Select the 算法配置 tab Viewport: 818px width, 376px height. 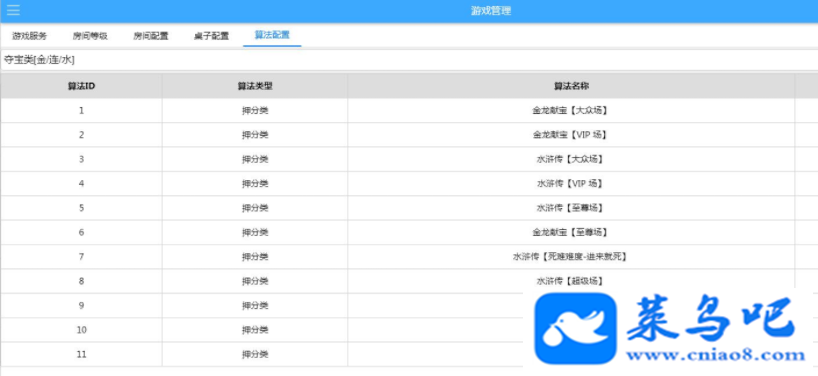coord(272,35)
